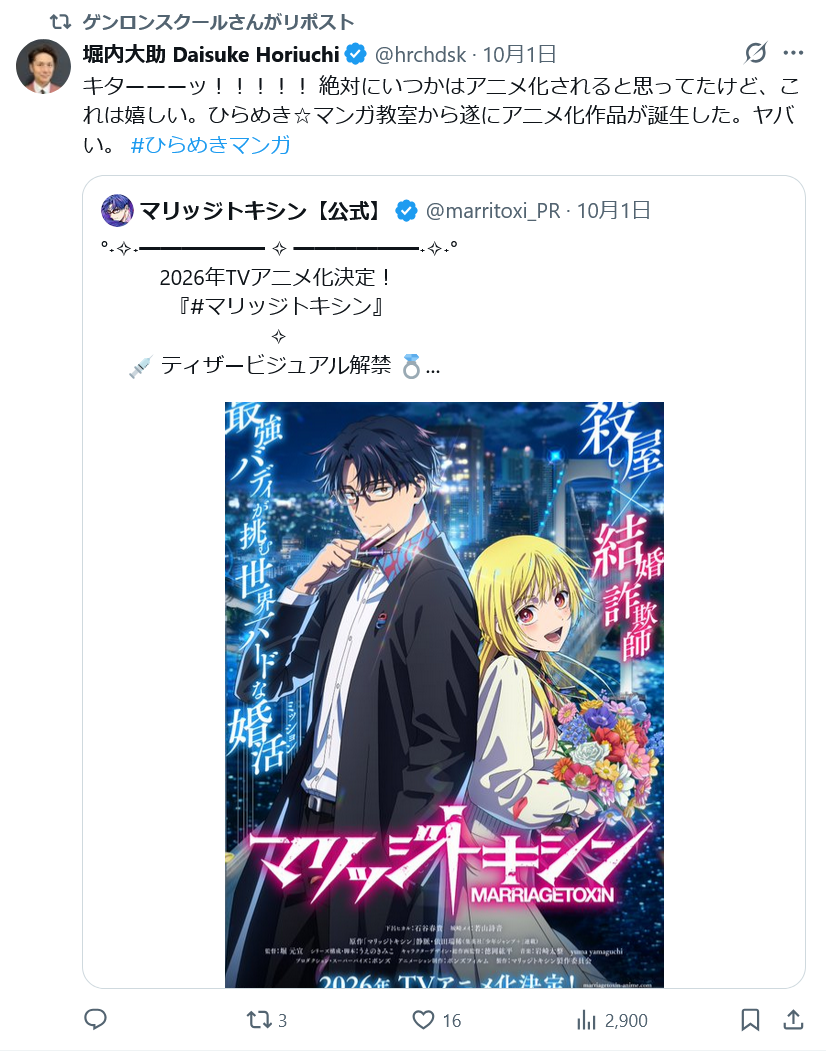Click 堀内大助 Daisuke Horiuchi display name
Screen dimensions: 826x1052
click(211, 54)
